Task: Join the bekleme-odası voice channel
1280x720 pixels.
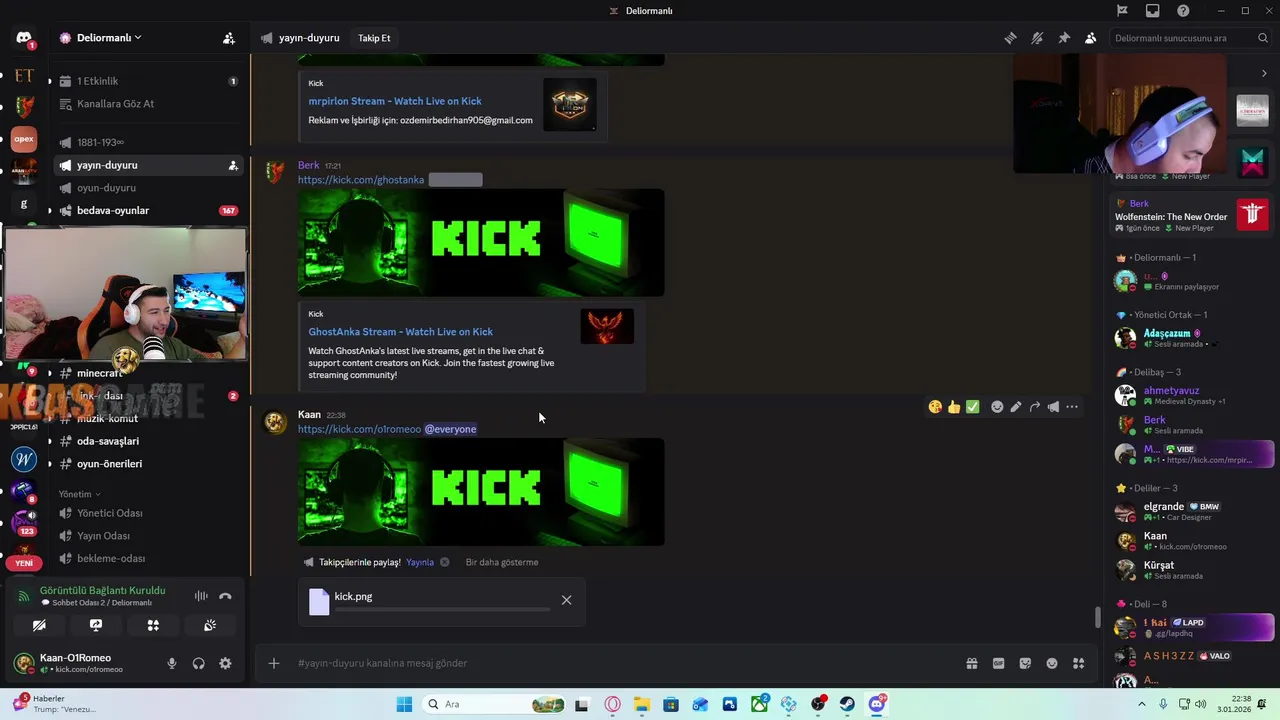Action: point(148,559)
